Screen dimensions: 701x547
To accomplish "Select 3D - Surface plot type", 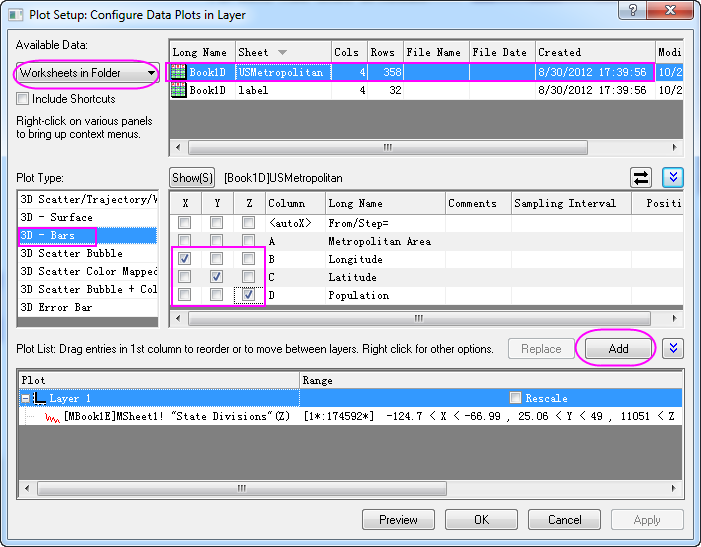I will (56, 217).
